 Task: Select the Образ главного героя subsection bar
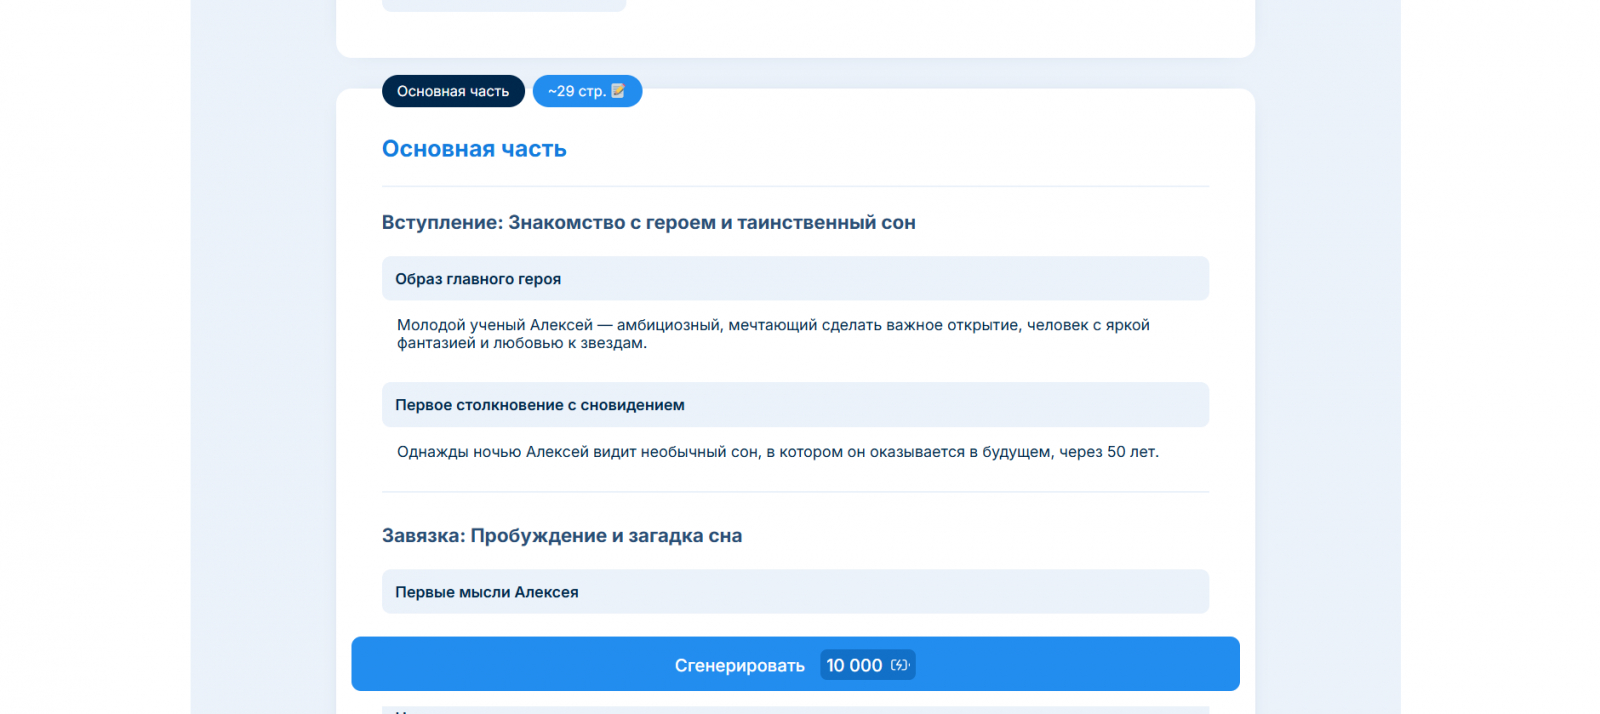pos(795,279)
